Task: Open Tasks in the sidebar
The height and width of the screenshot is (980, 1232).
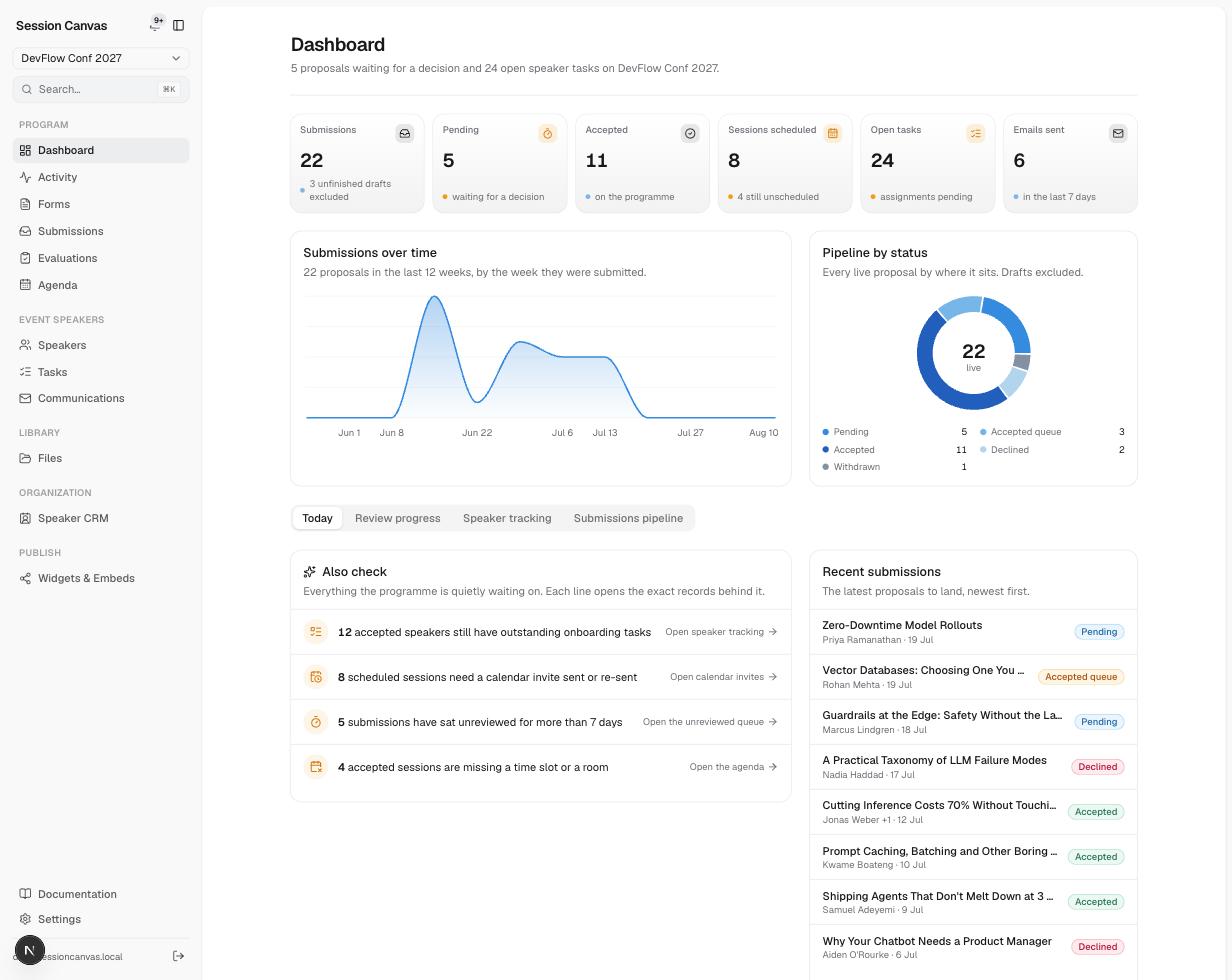Action: (x=101, y=372)
